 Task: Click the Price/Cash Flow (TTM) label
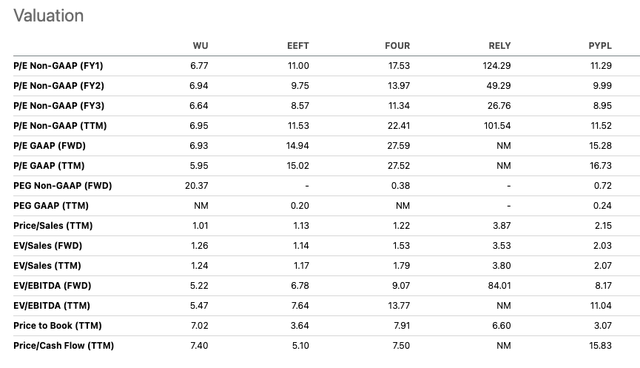(64, 346)
